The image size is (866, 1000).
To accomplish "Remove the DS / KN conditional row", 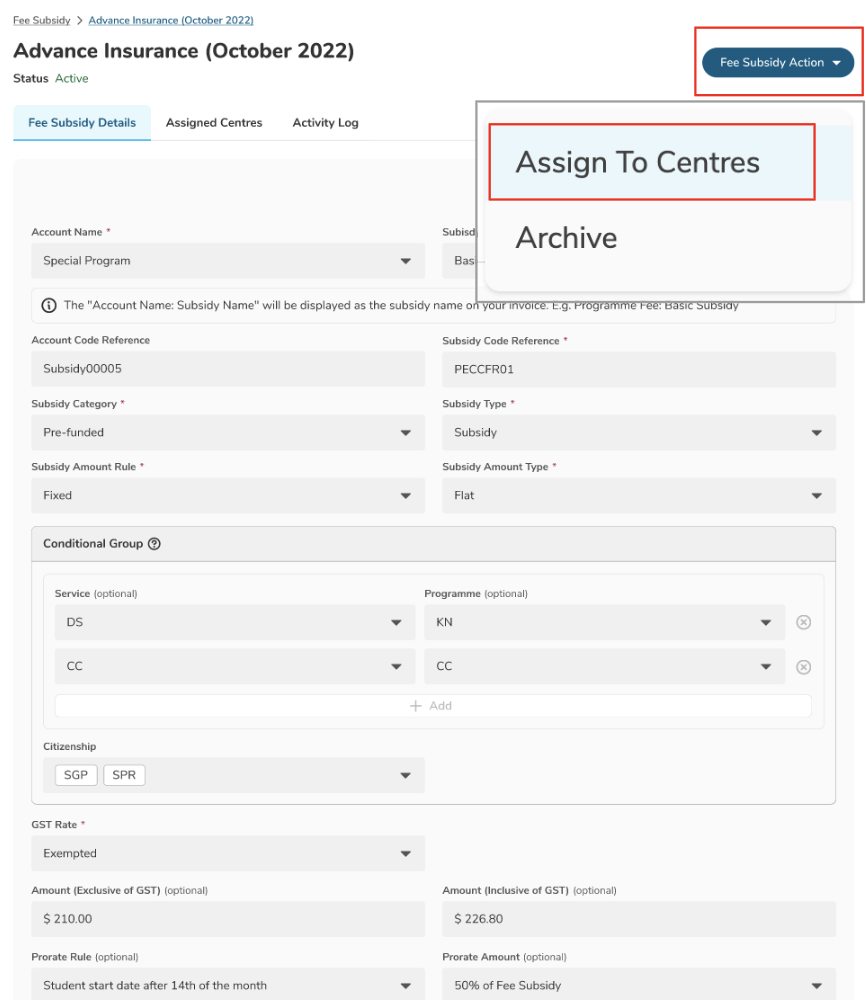I will [803, 622].
